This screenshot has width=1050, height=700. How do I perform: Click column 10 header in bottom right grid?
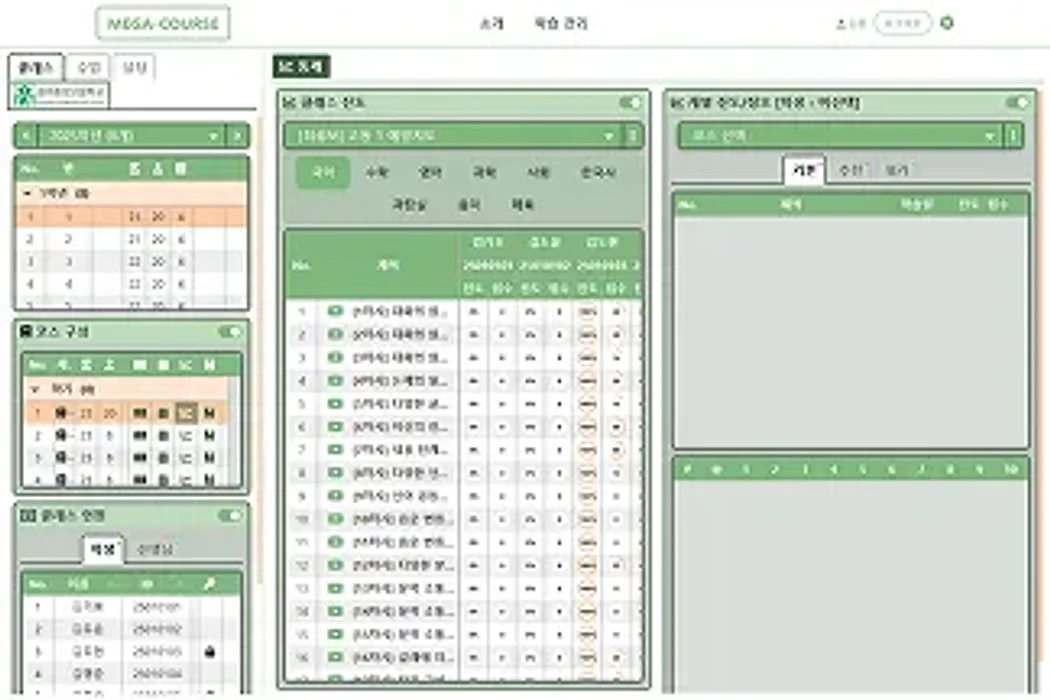point(1010,470)
